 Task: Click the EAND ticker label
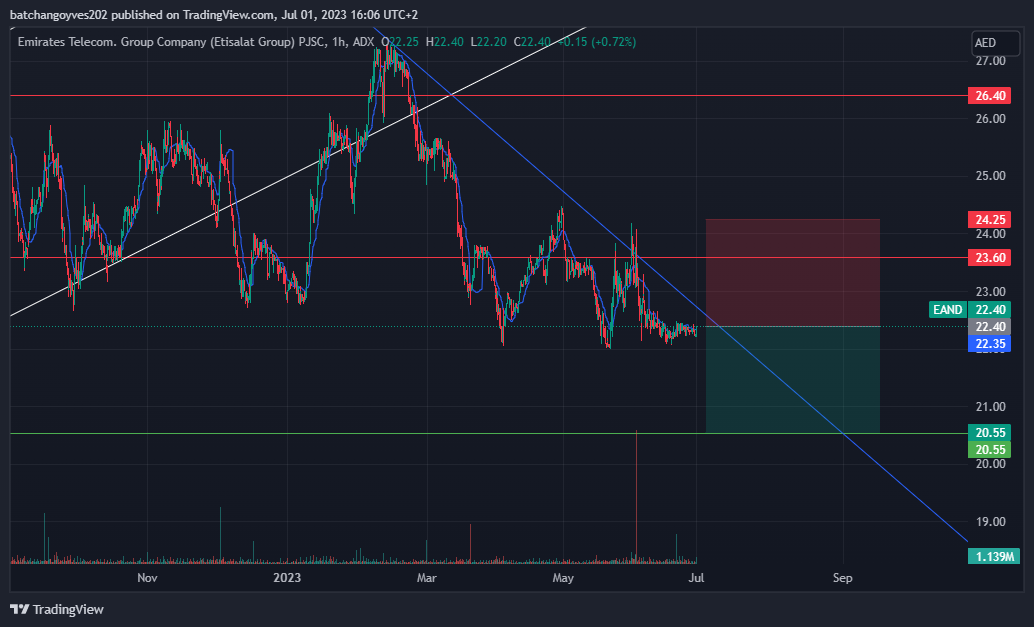(948, 309)
